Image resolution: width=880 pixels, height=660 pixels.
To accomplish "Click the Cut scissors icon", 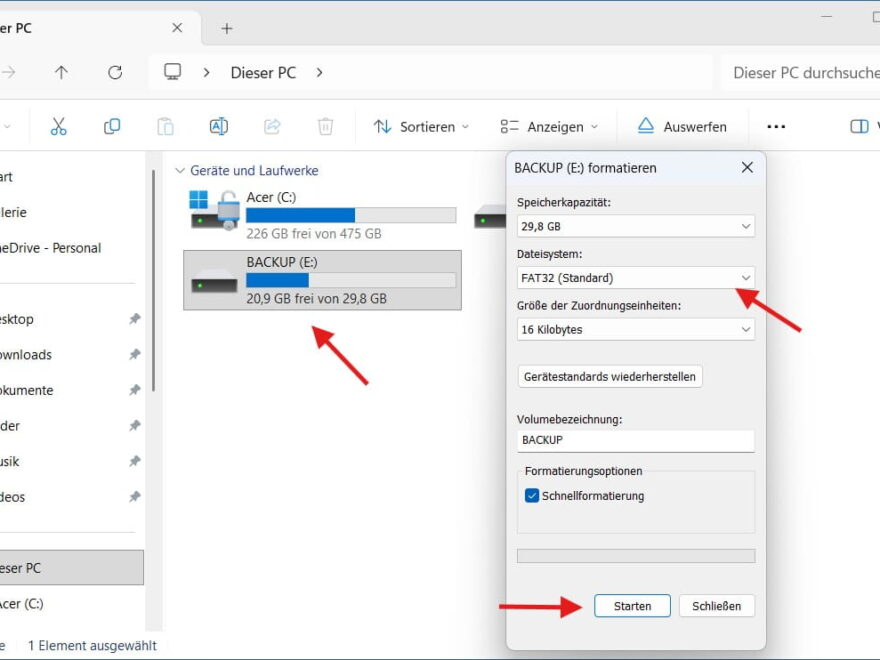I will [x=58, y=126].
